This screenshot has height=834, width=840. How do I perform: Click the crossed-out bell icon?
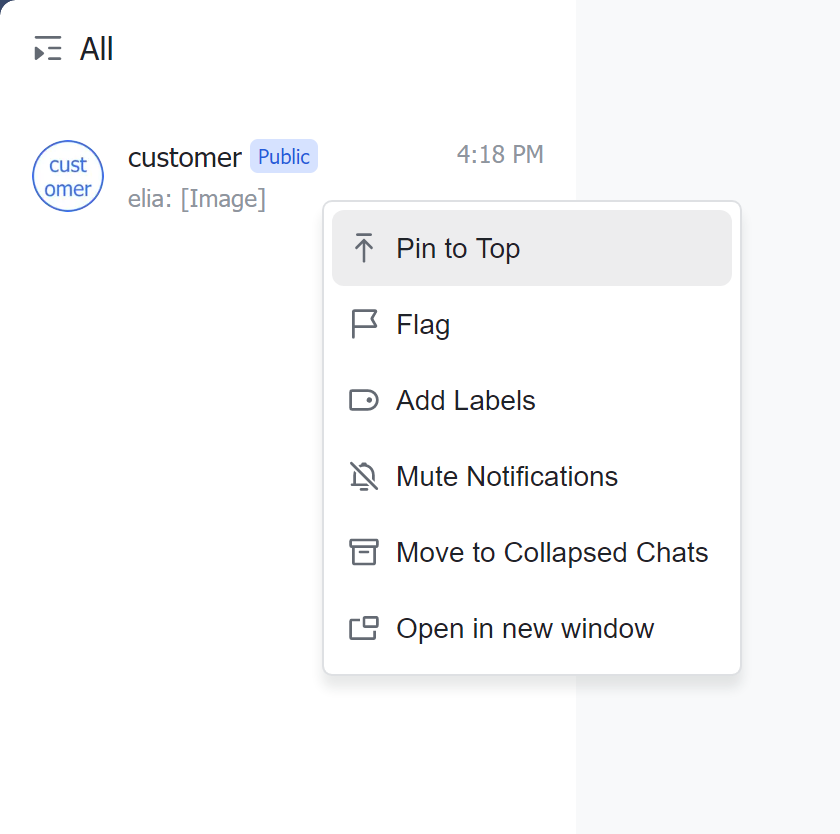[x=364, y=477]
